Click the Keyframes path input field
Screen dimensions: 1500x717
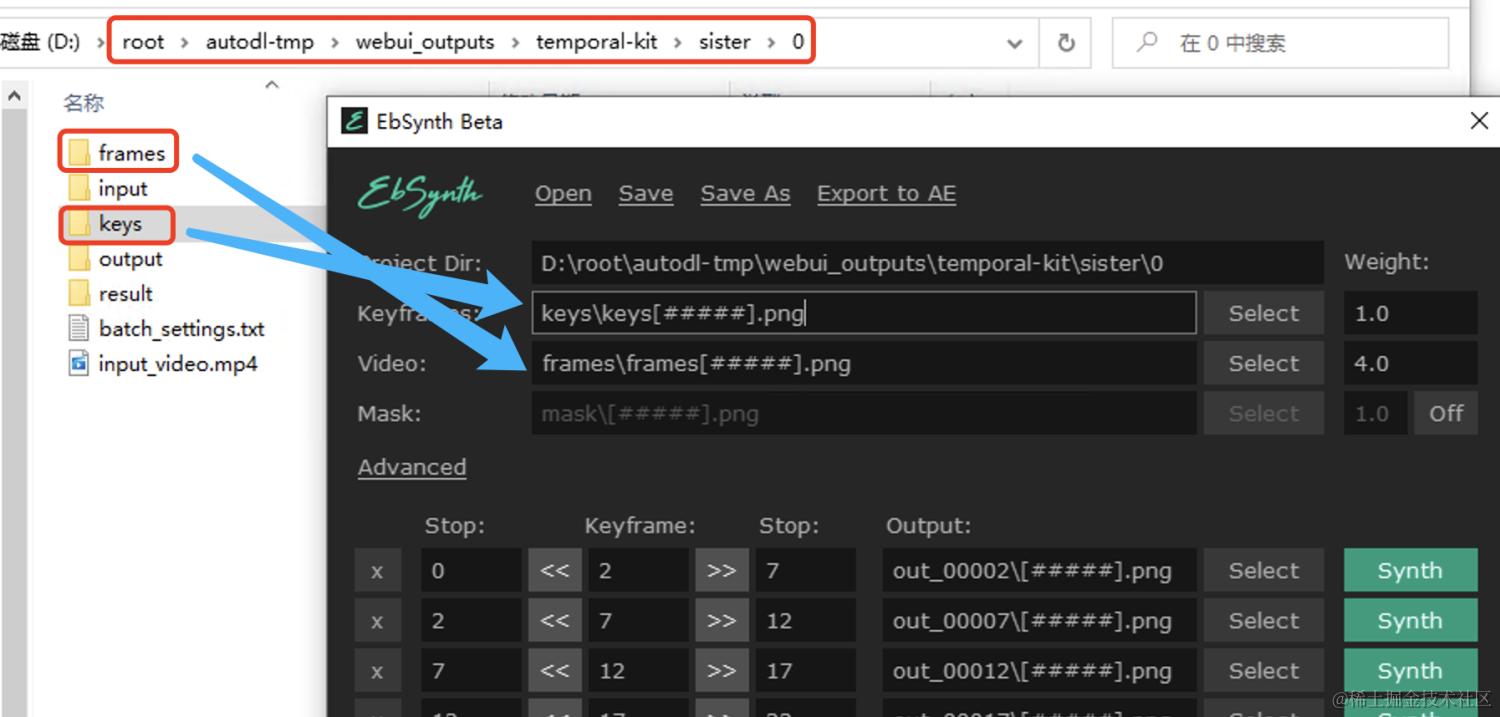(864, 313)
